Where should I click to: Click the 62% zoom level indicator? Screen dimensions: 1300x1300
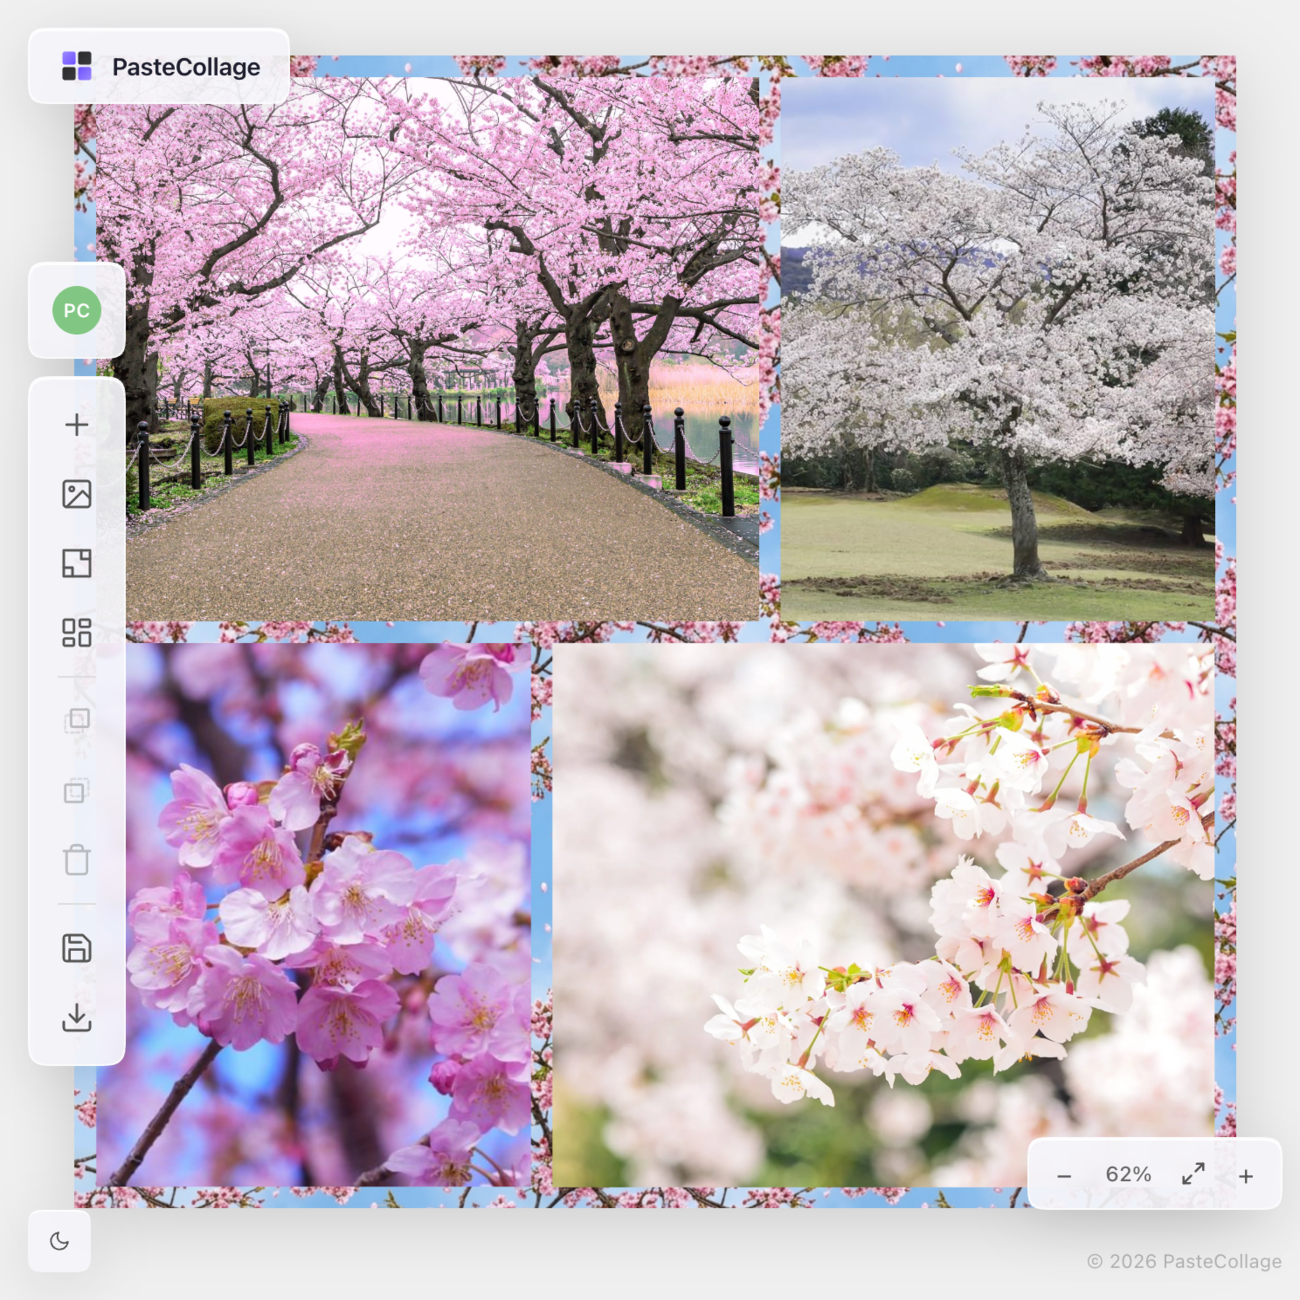pos(1129,1175)
